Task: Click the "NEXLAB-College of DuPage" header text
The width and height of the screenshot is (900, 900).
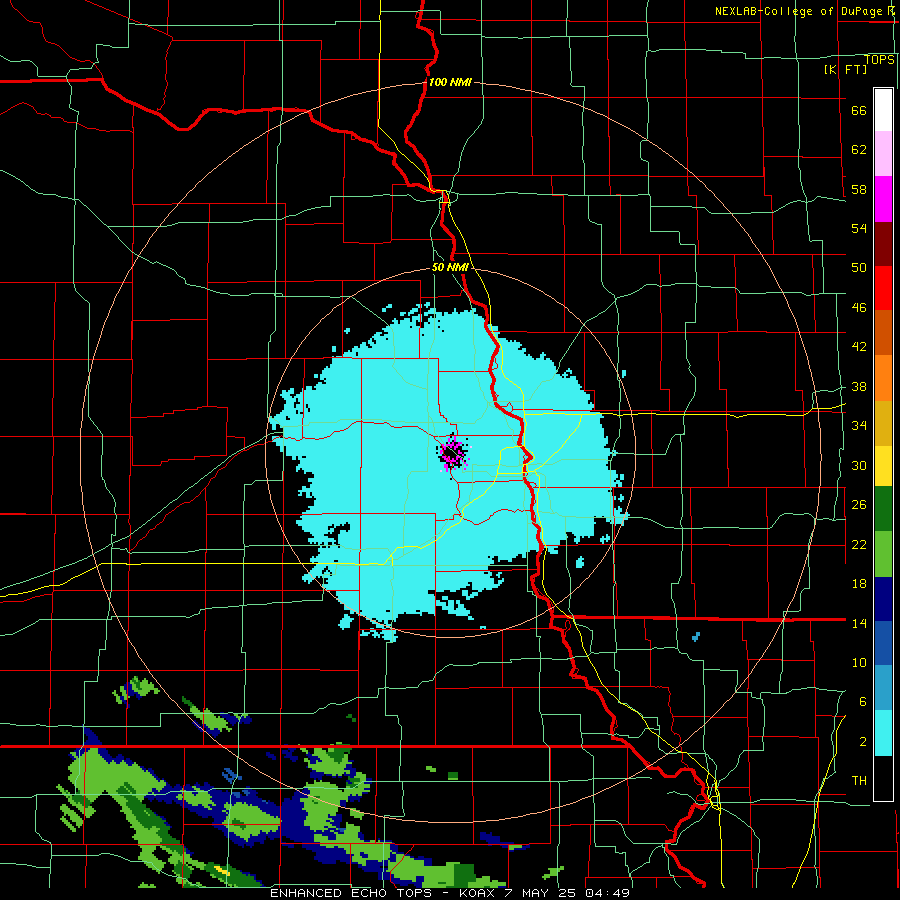Action: 797,11
